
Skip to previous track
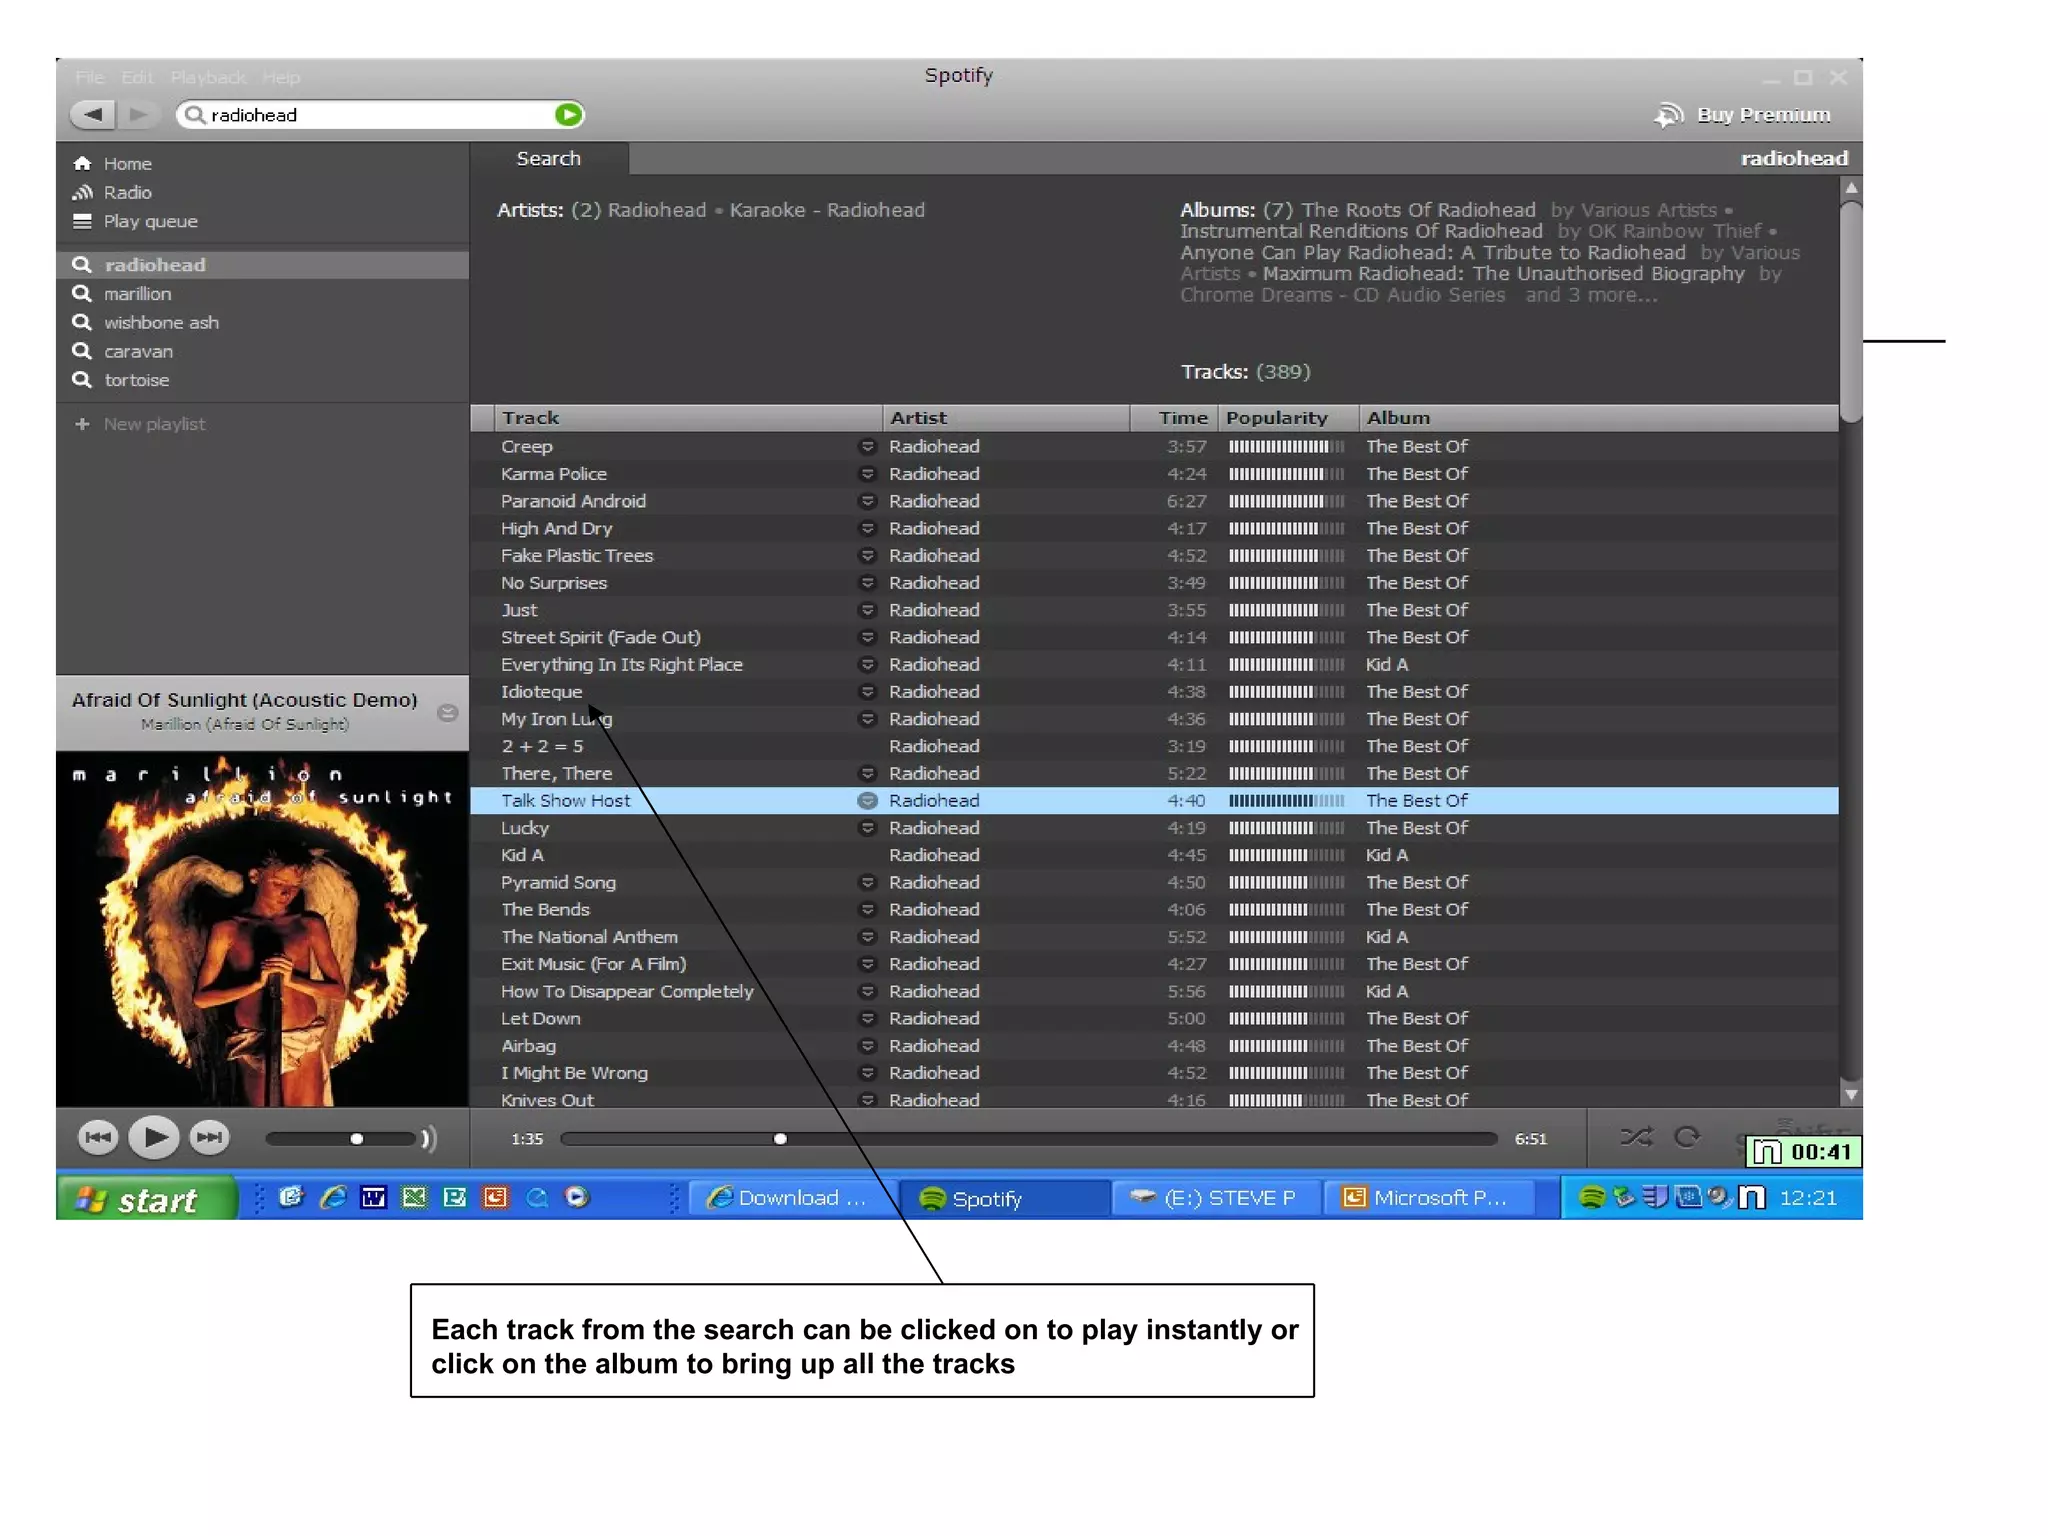[x=98, y=1137]
